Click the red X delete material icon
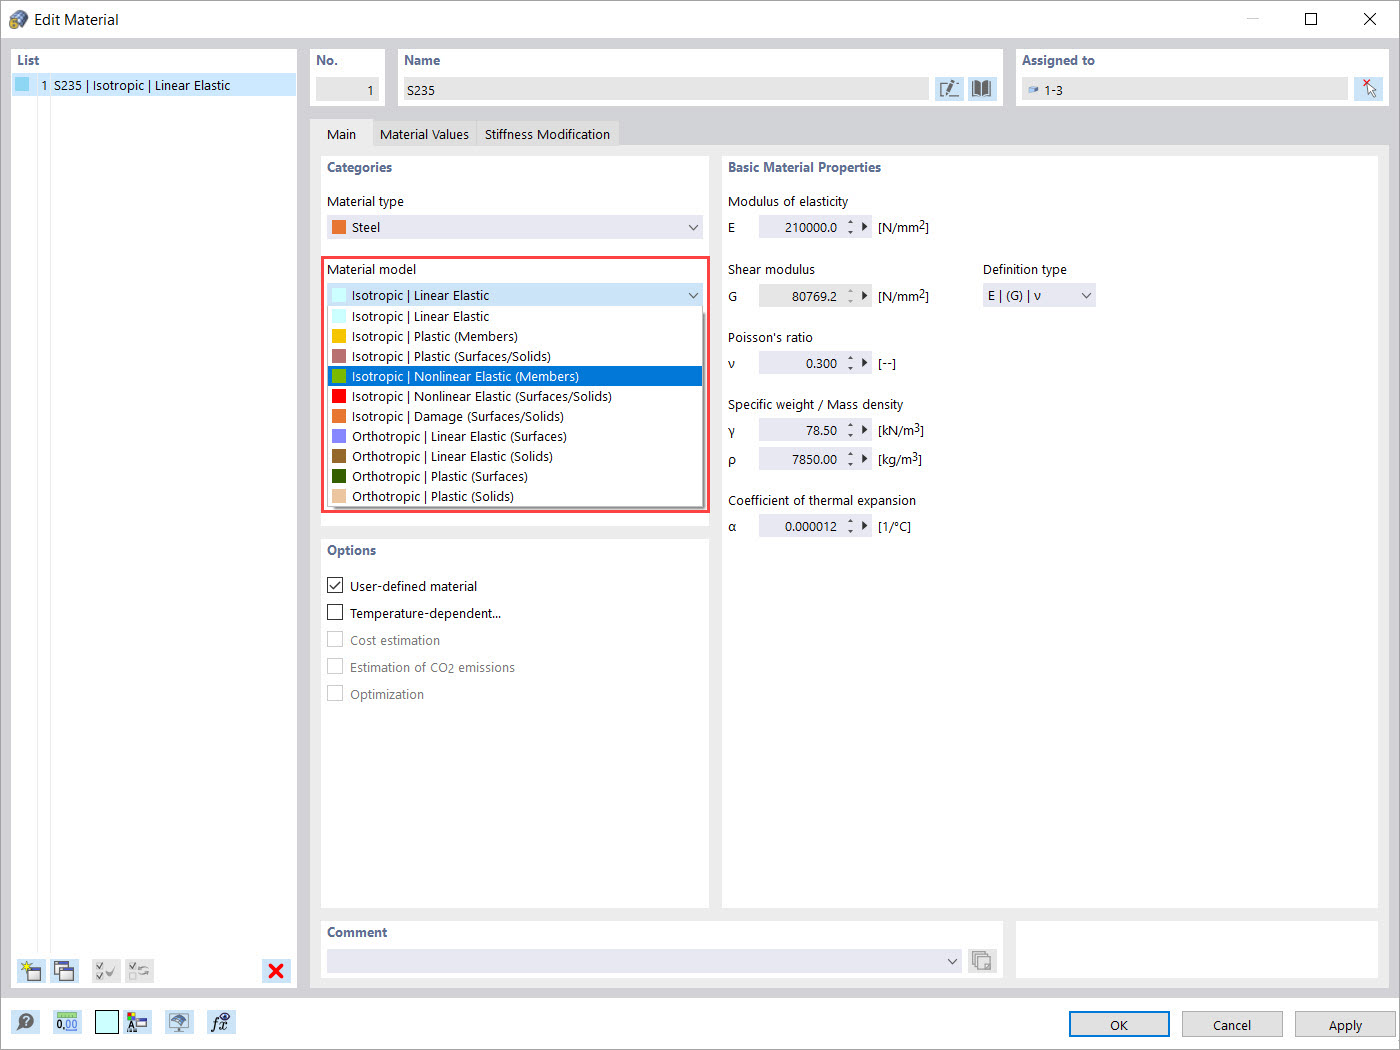The height and width of the screenshot is (1050, 1400). (x=276, y=970)
